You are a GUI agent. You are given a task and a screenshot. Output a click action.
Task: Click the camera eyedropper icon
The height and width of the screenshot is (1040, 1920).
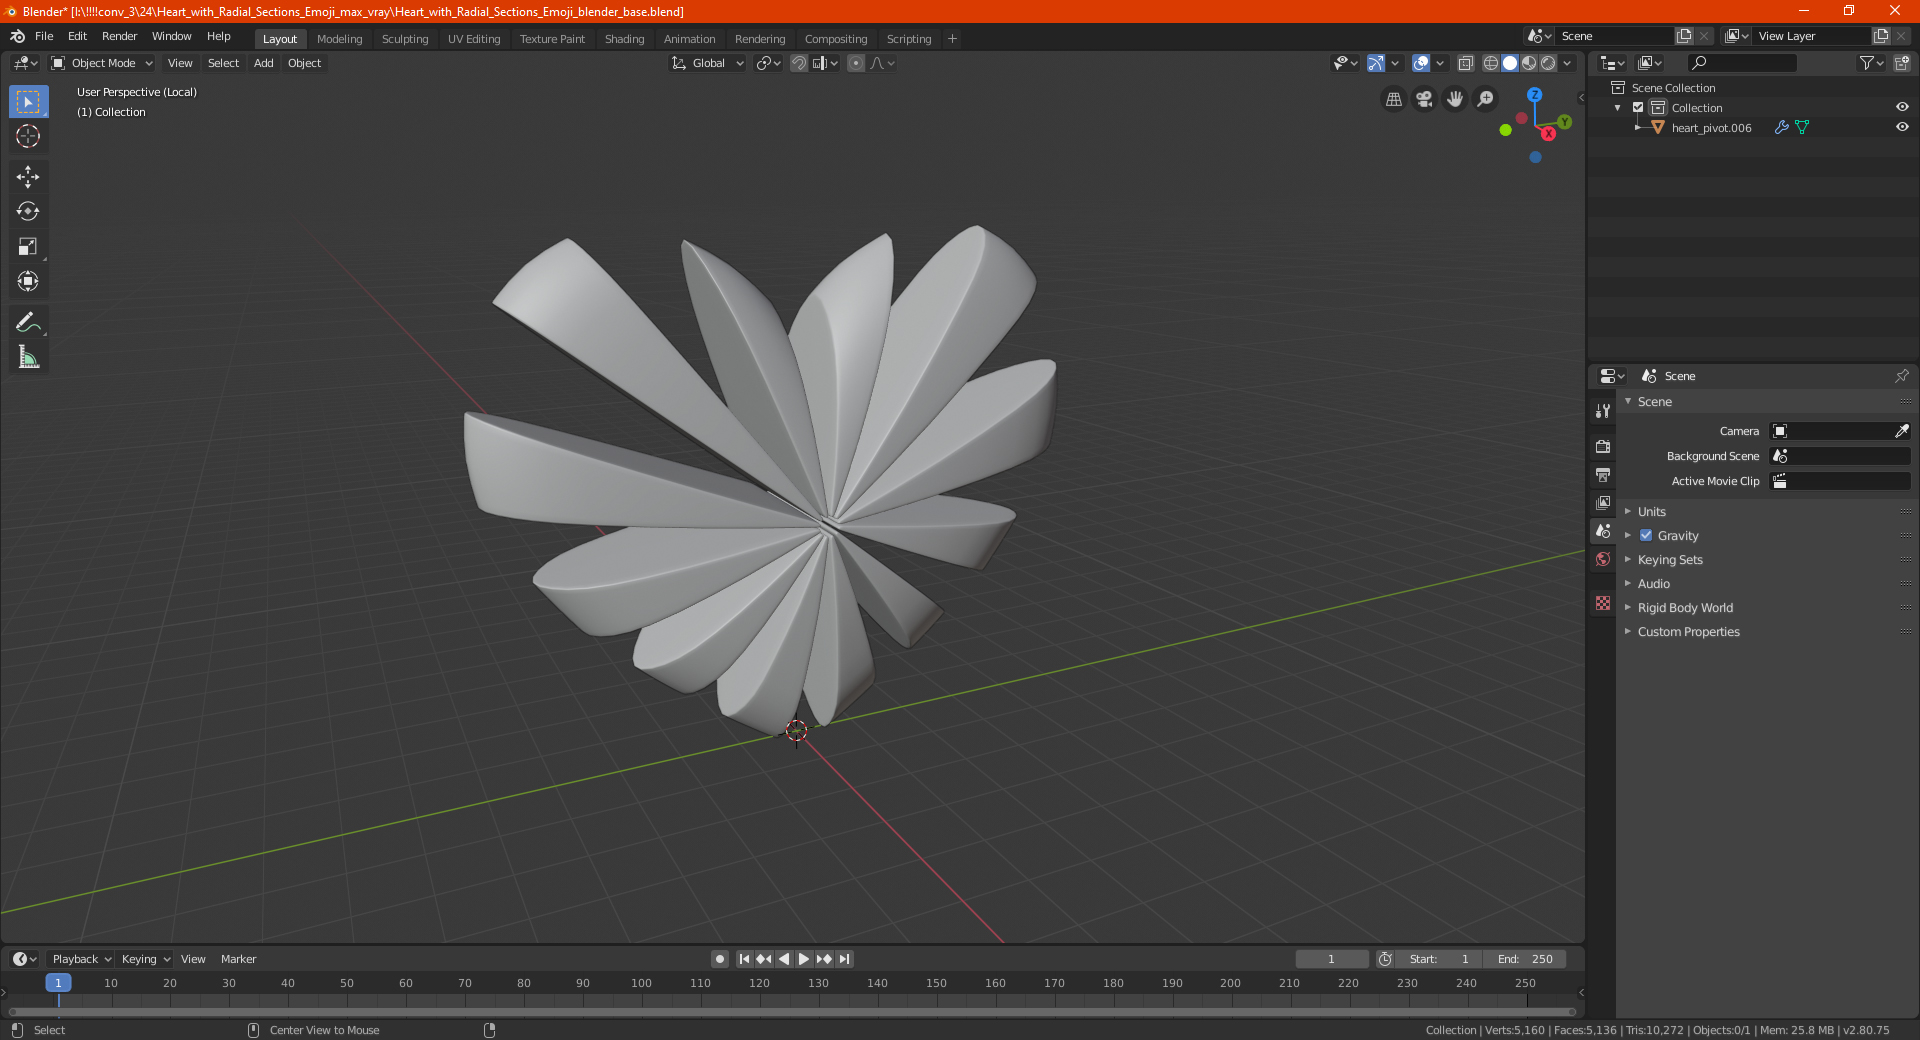1901,431
